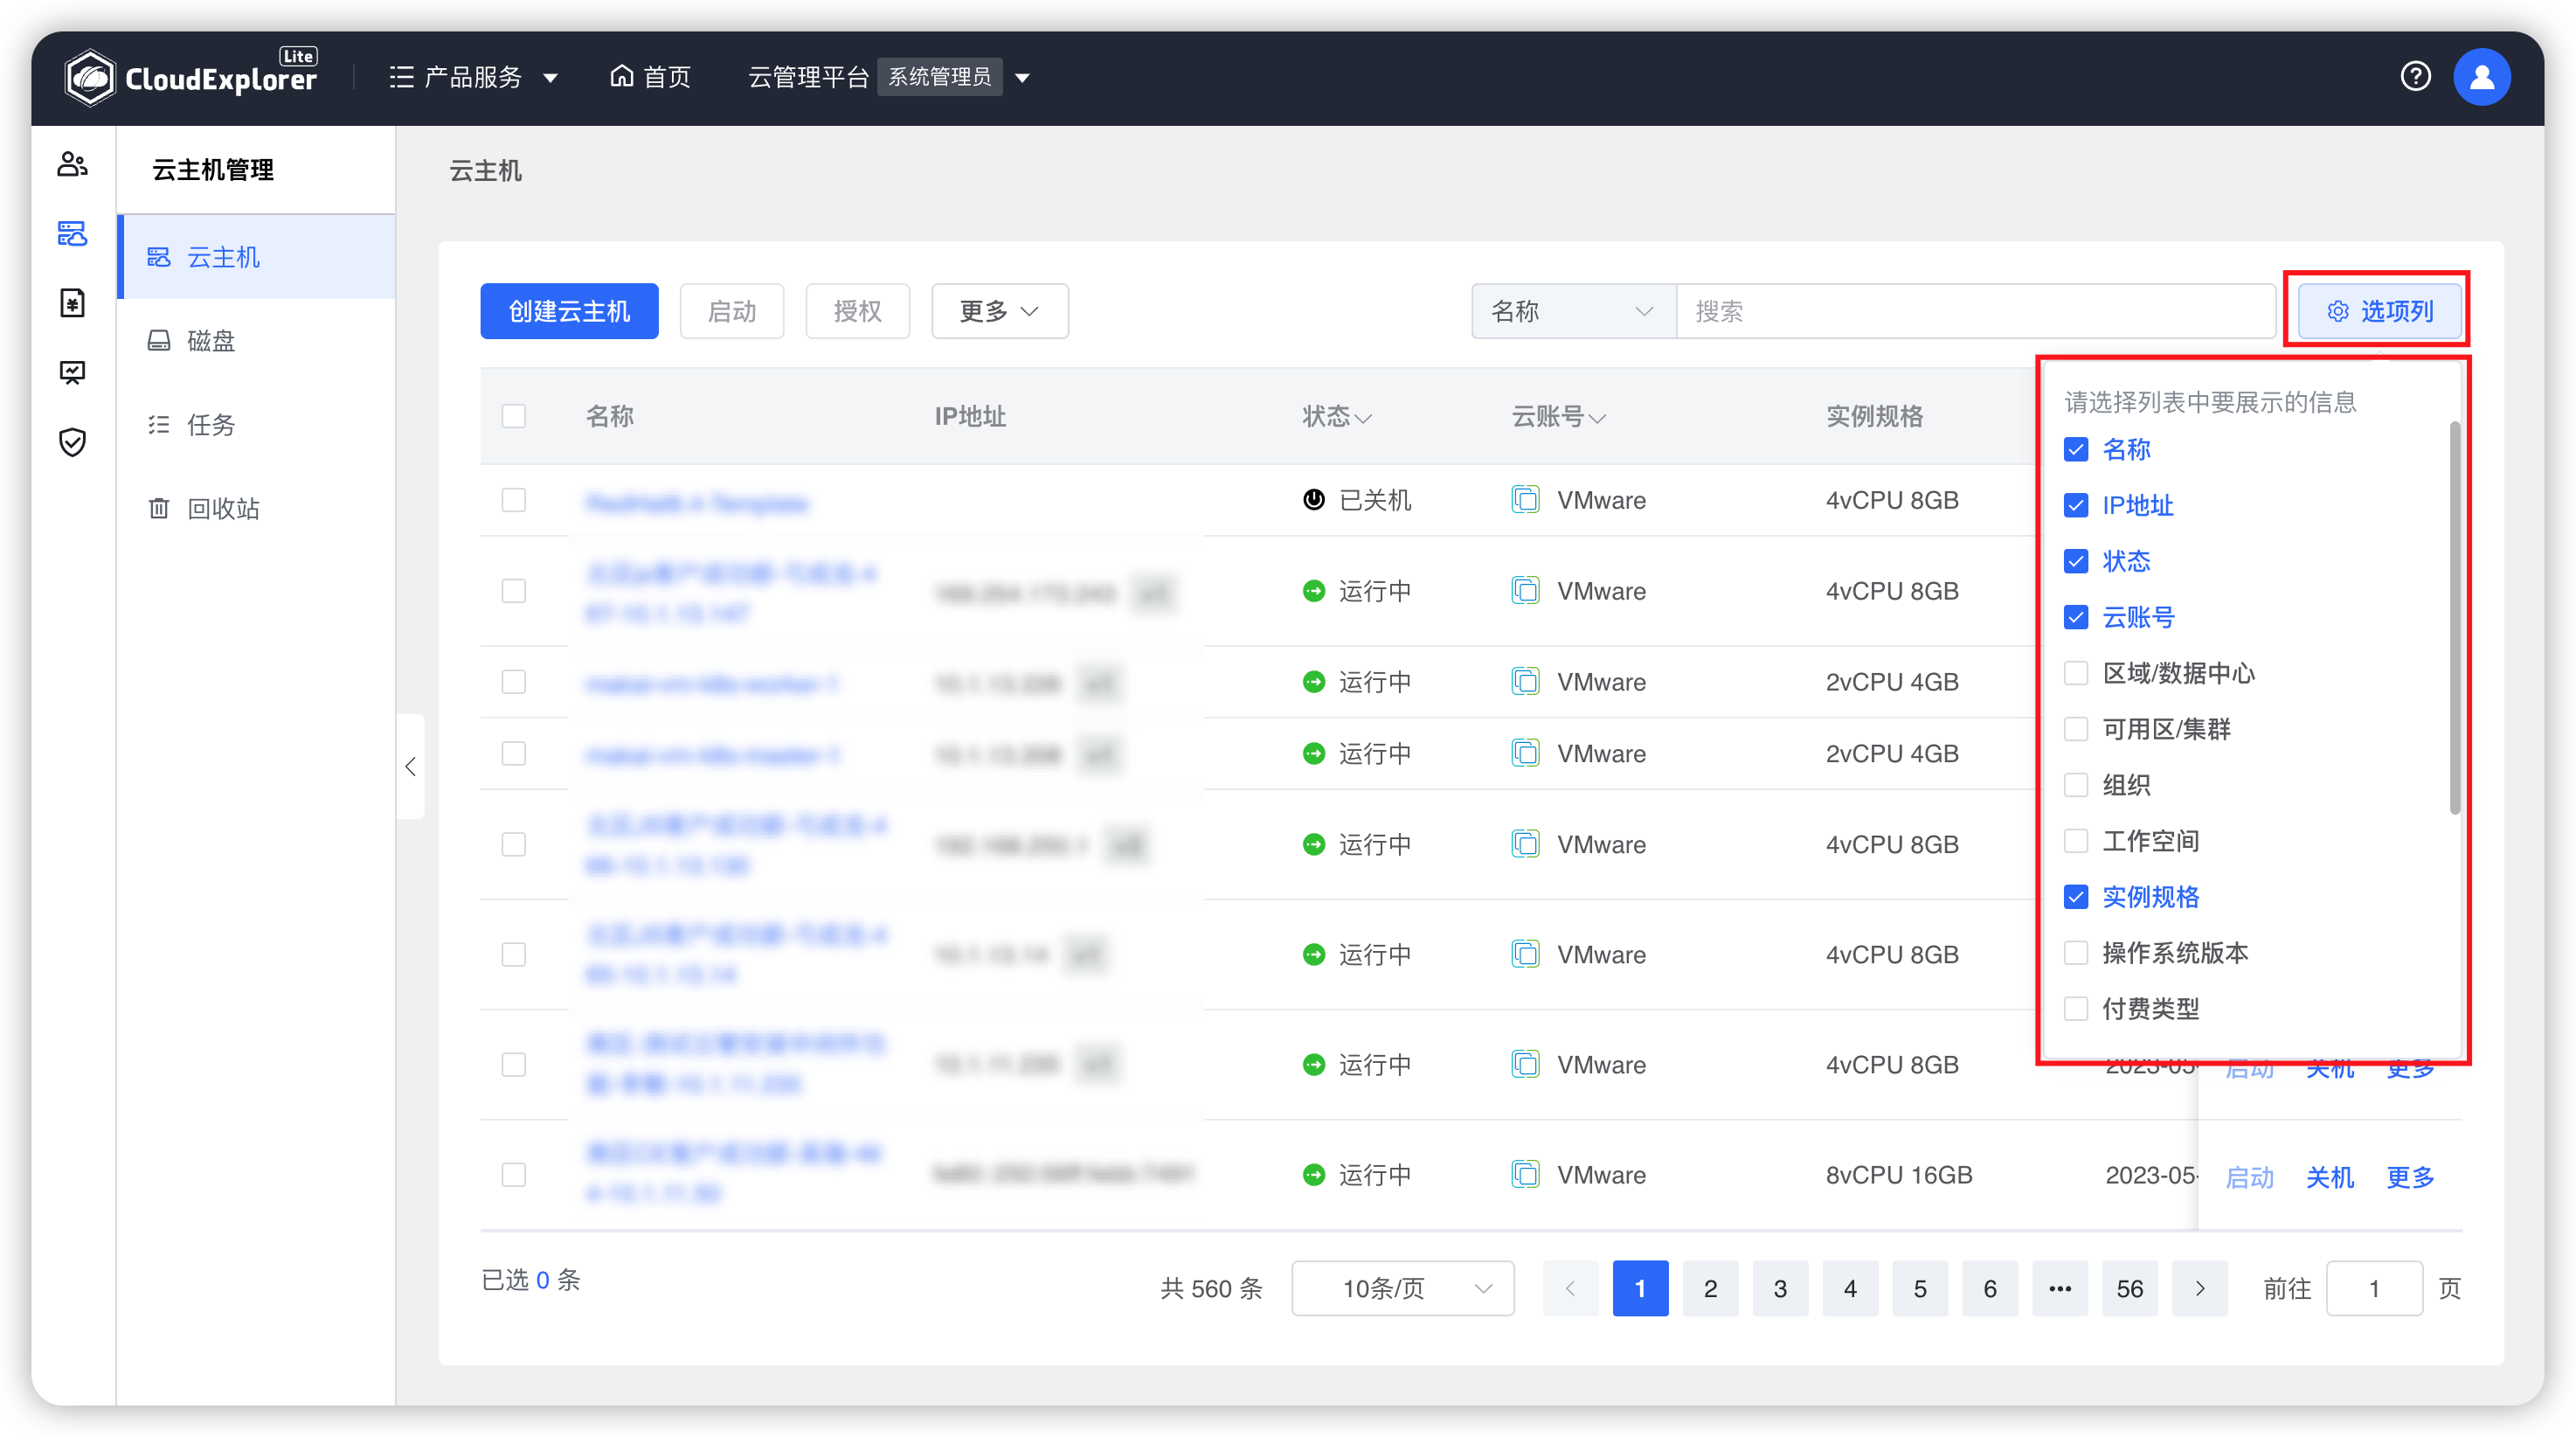Open 回收站 in the side menu
The width and height of the screenshot is (2576, 1437).
tap(258, 509)
